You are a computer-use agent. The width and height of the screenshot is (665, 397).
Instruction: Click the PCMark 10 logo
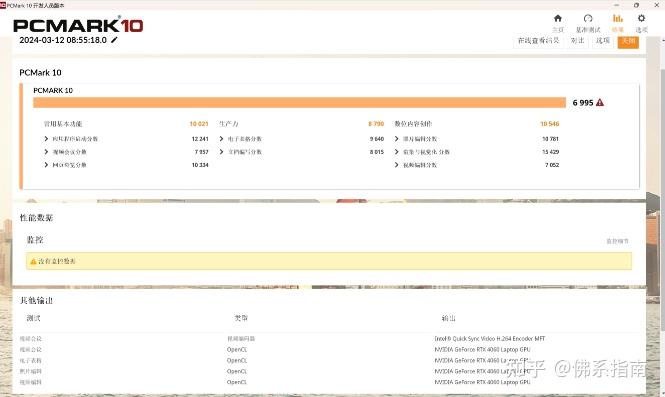click(x=78, y=25)
